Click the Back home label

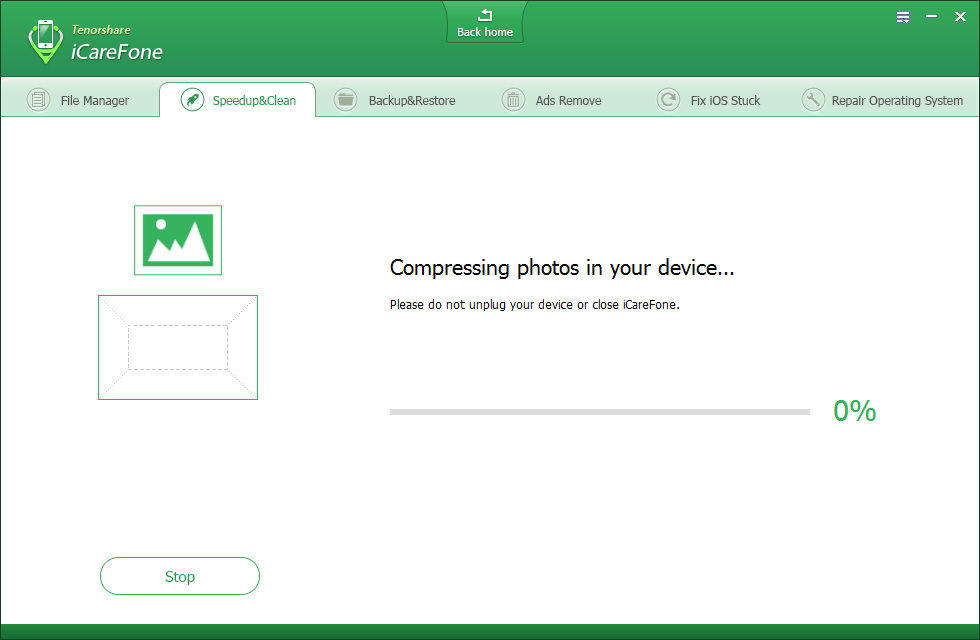pos(485,32)
